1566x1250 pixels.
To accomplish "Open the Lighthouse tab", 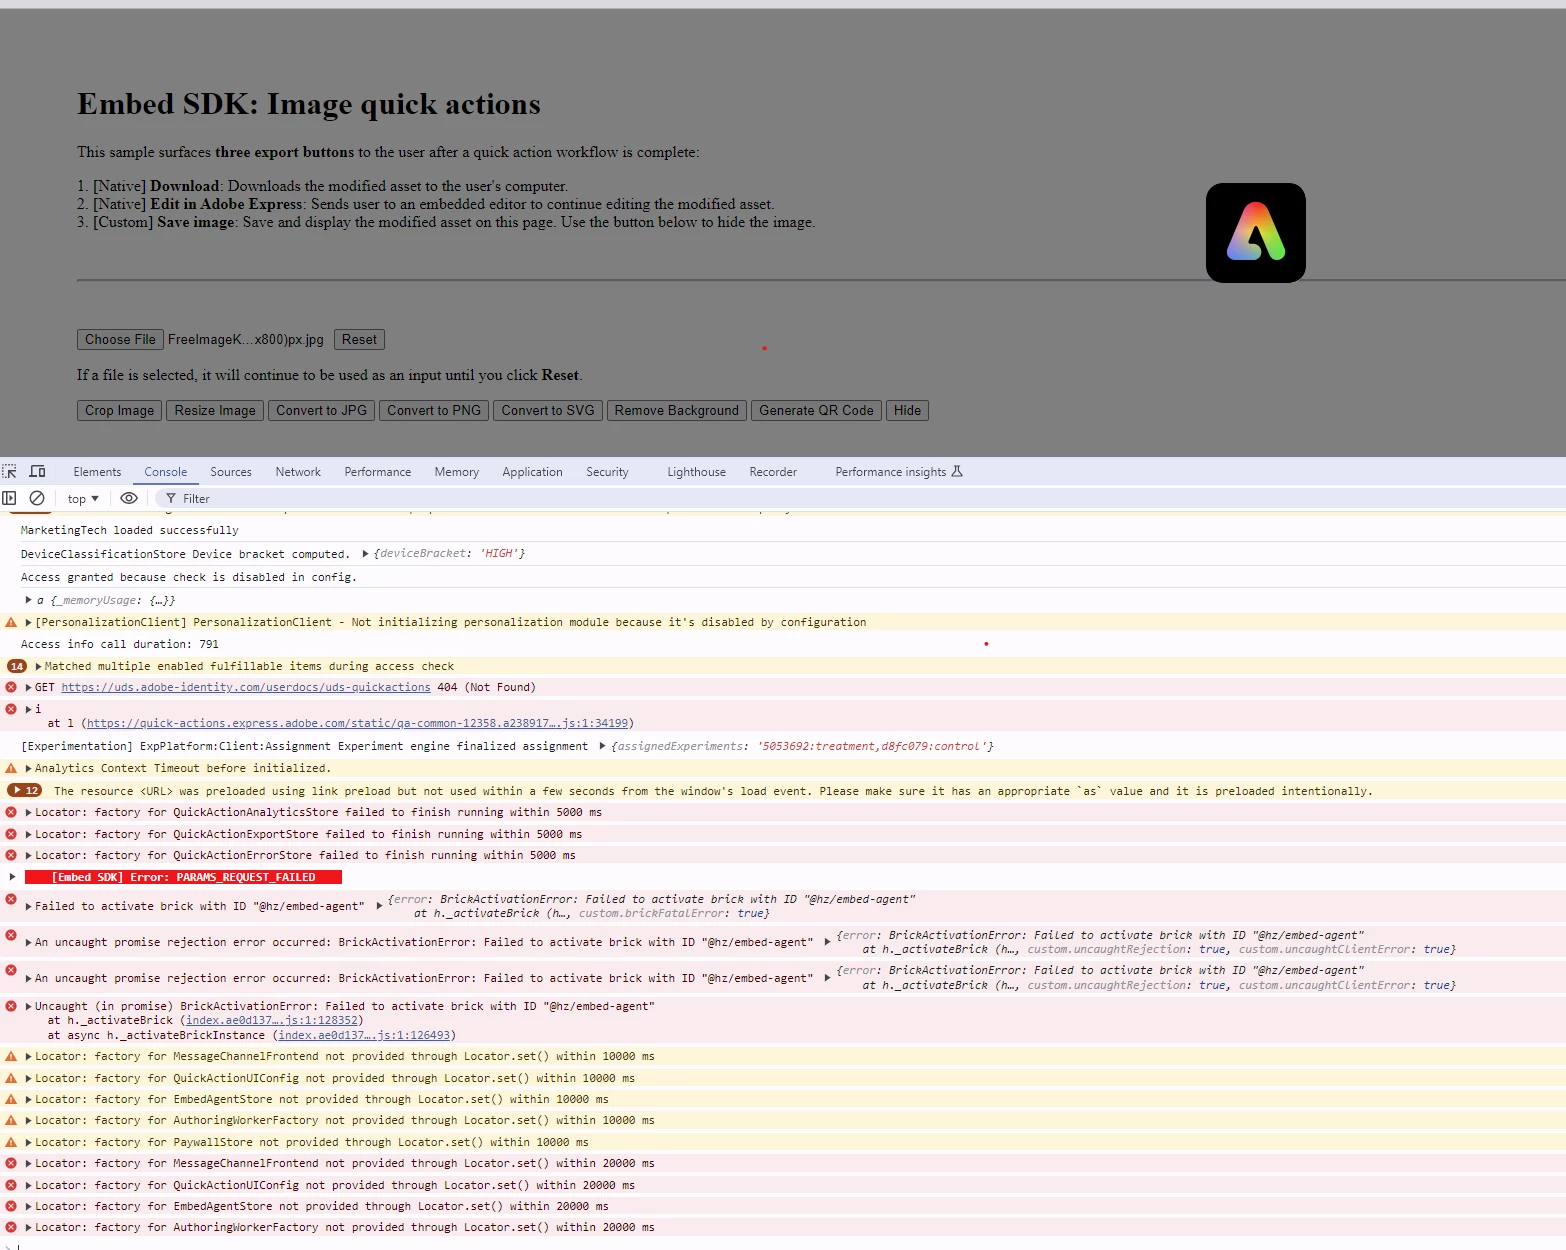I will click(x=697, y=472).
